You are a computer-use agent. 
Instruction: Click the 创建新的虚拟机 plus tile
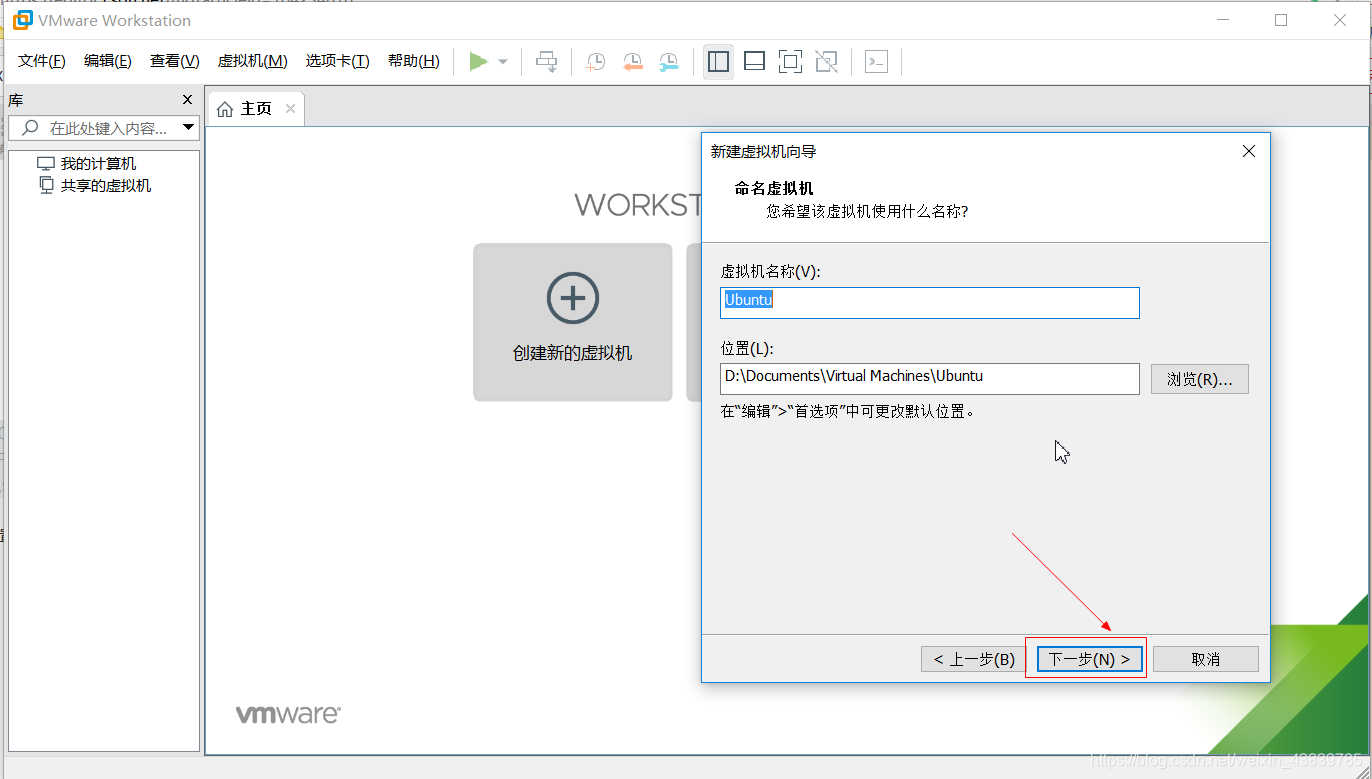coord(571,322)
